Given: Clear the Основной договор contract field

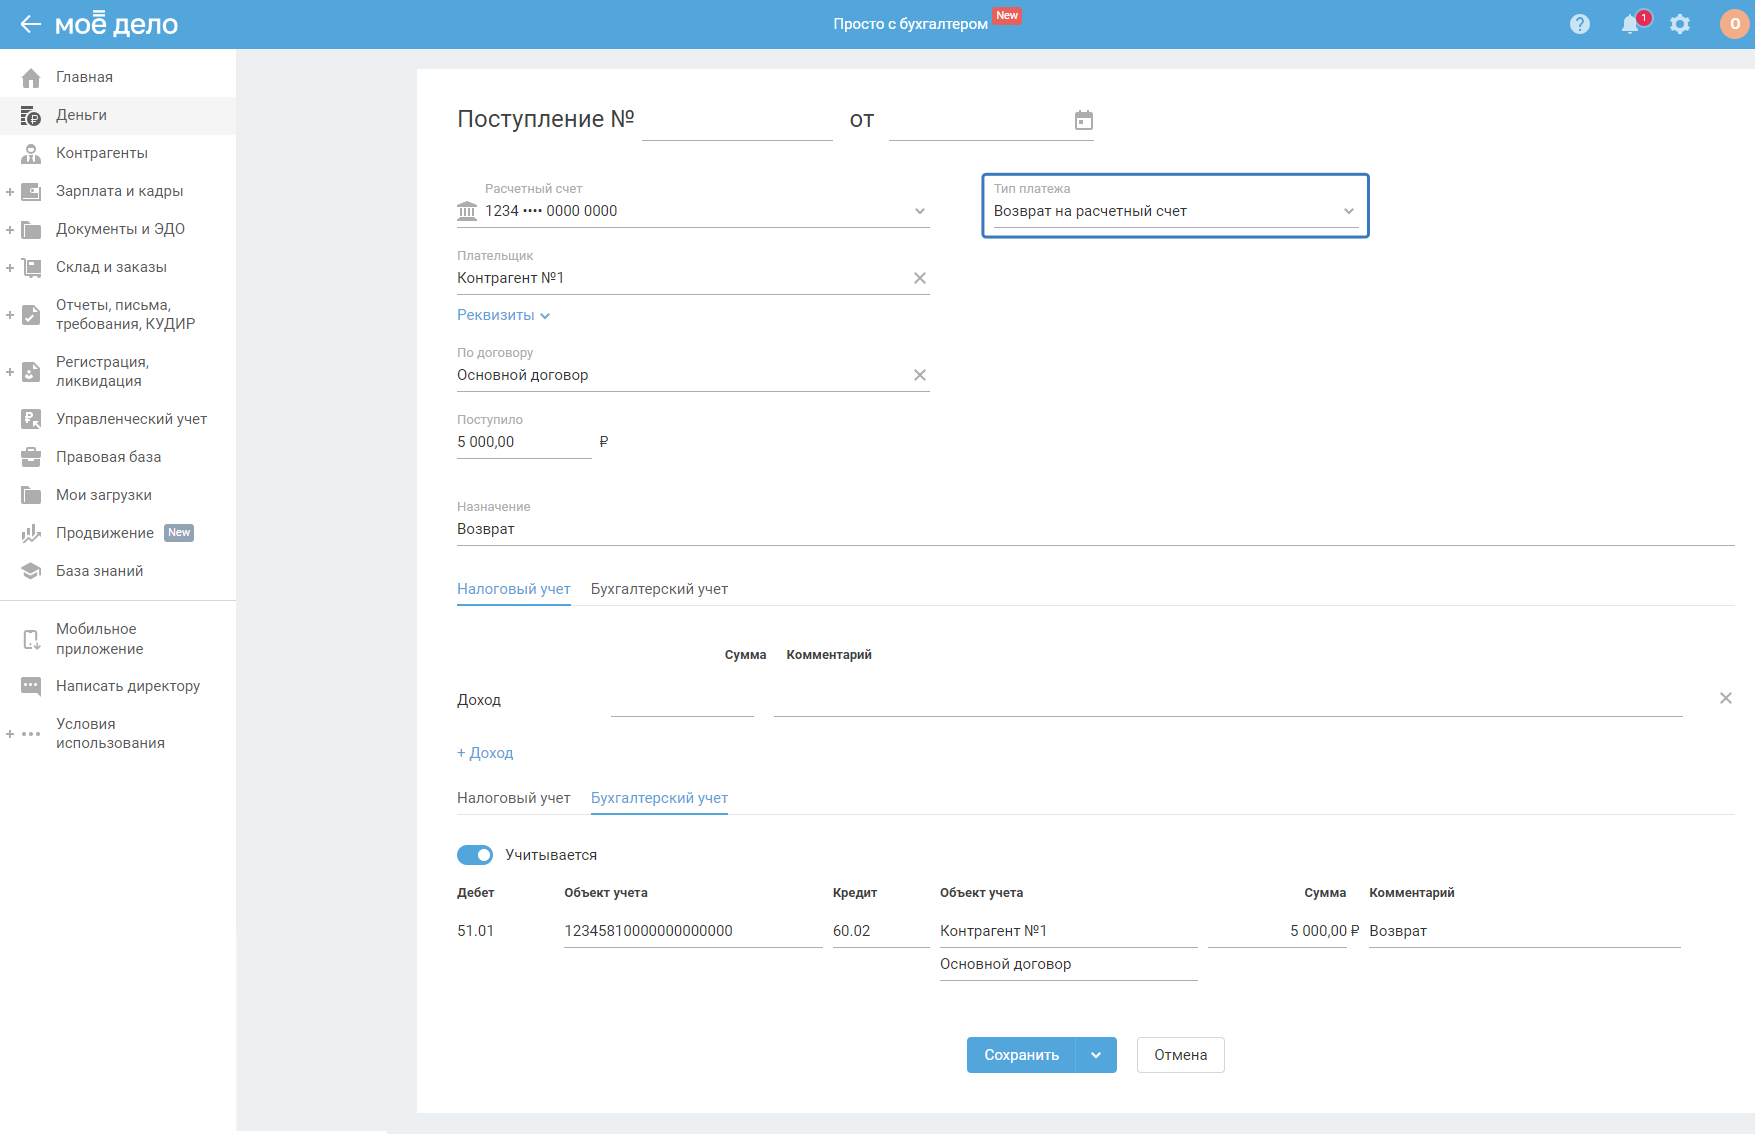Looking at the screenshot, I should 920,375.
